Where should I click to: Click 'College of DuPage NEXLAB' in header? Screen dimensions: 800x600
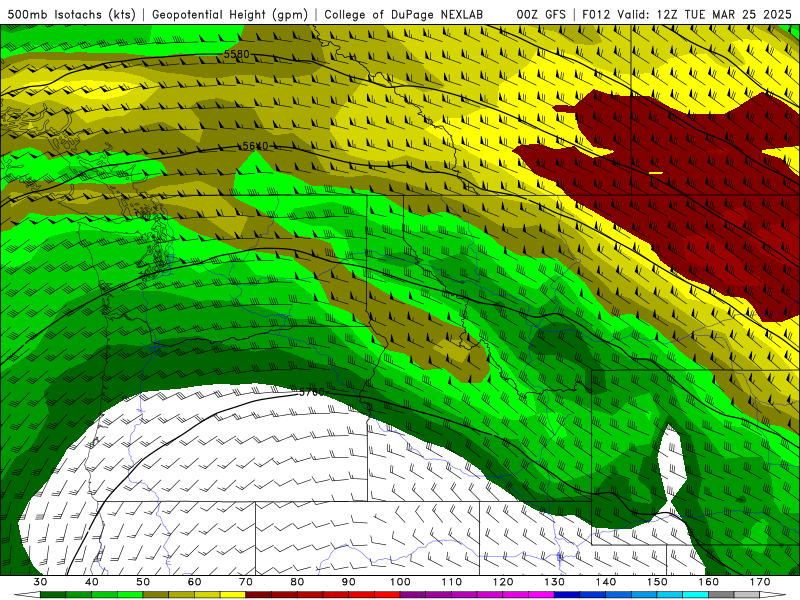(x=404, y=15)
